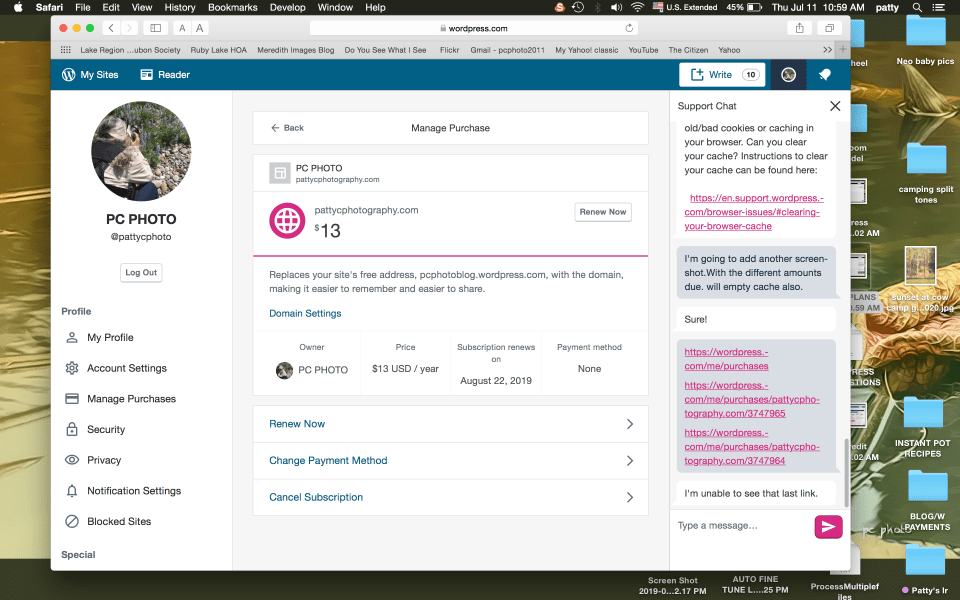The height and width of the screenshot is (600, 960).
Task: Click the Log Out button
Action: (141, 273)
